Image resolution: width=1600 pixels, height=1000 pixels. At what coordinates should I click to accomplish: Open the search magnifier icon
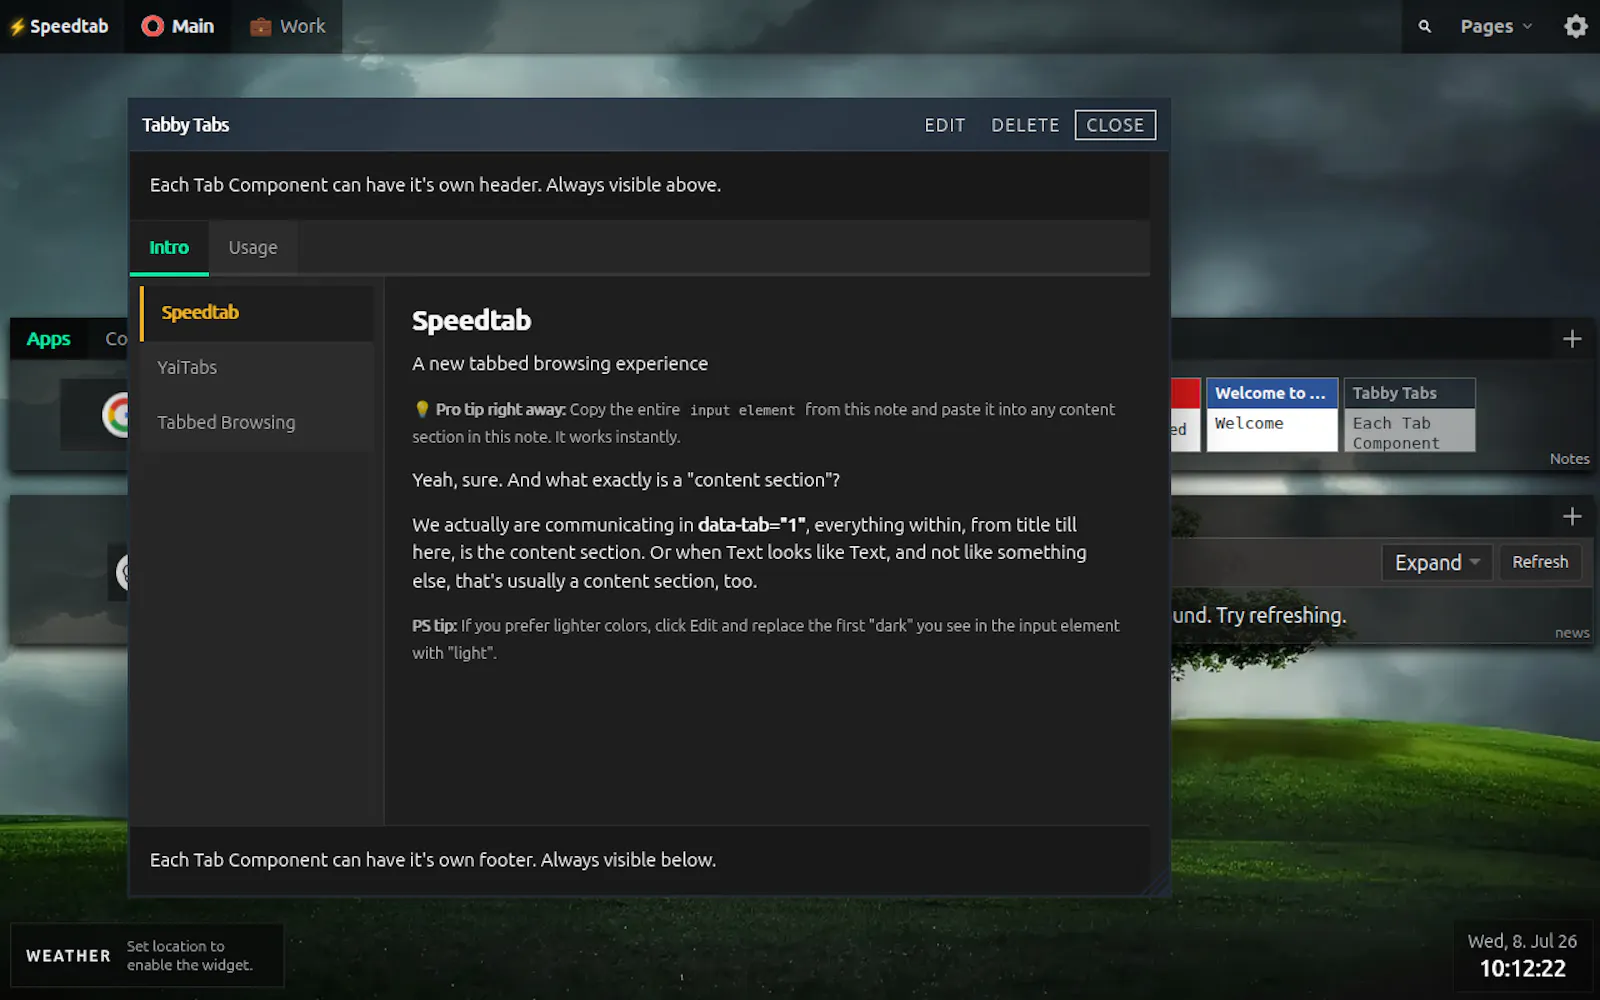tap(1424, 27)
